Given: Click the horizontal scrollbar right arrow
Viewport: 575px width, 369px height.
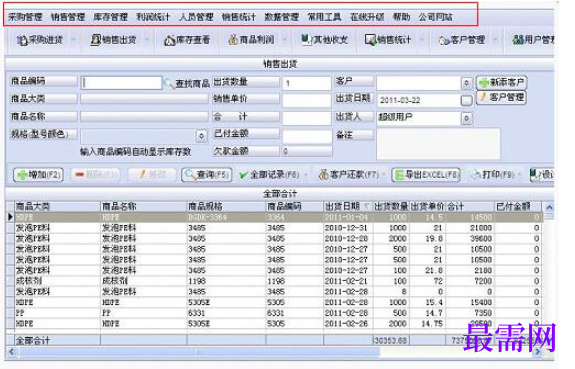Looking at the screenshot, I should click(x=538, y=352).
